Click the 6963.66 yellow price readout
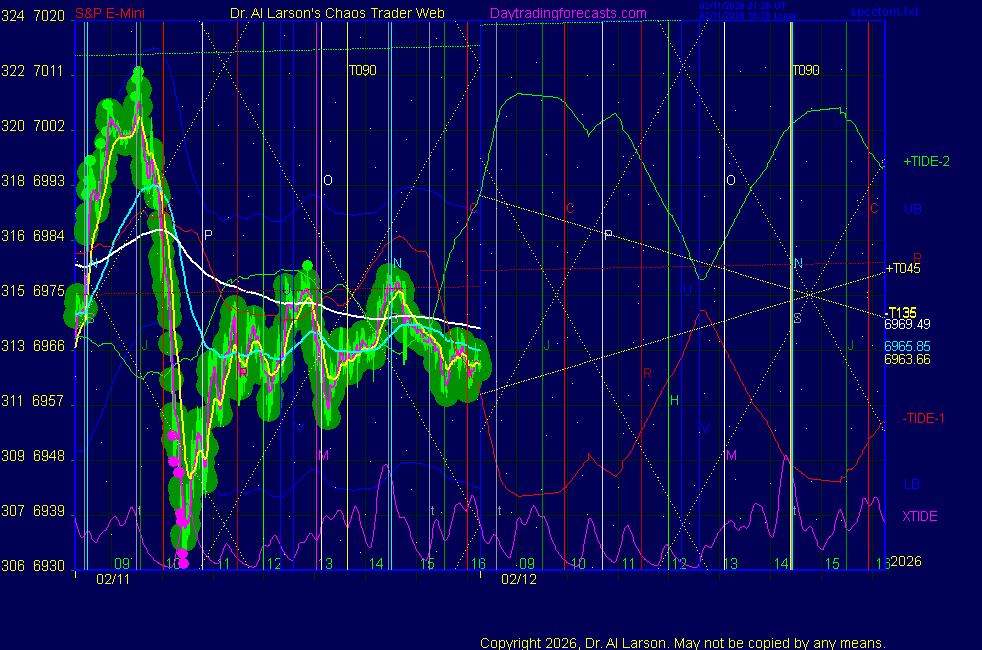This screenshot has width=982, height=650. pyautogui.click(x=907, y=359)
